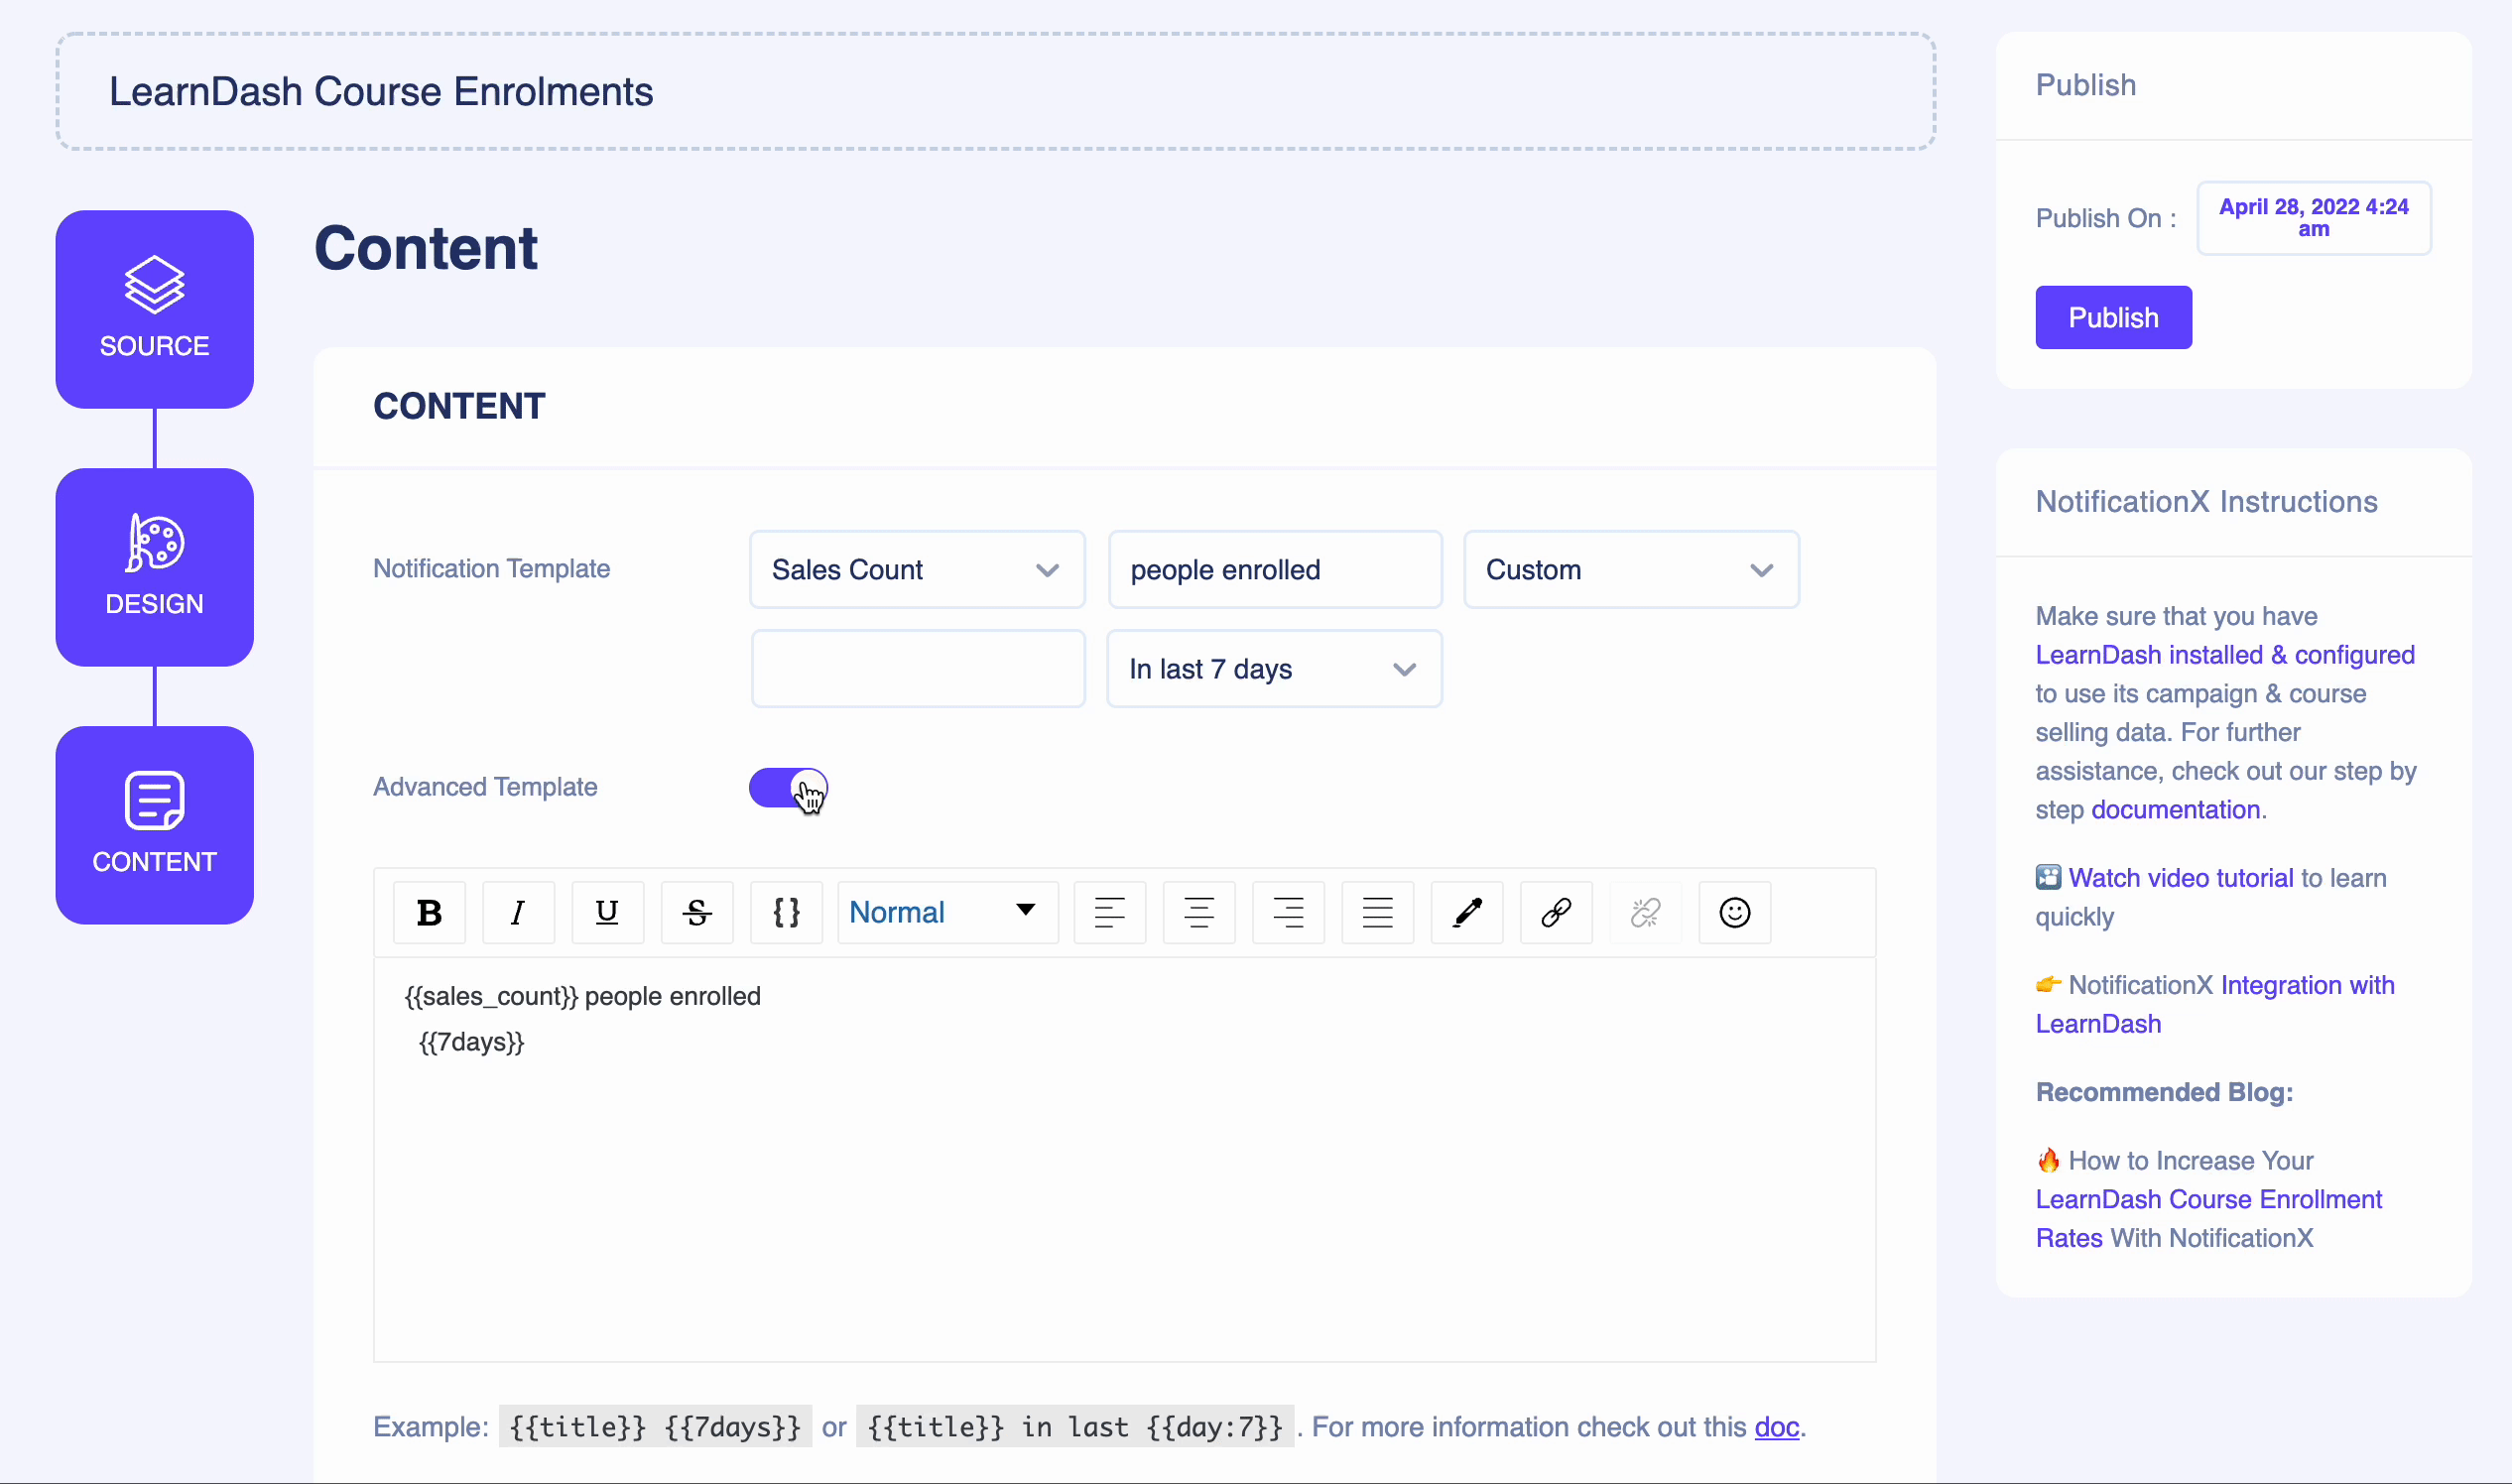Change the Publish On date
Viewport: 2512px width, 1484px height.
tap(2313, 218)
